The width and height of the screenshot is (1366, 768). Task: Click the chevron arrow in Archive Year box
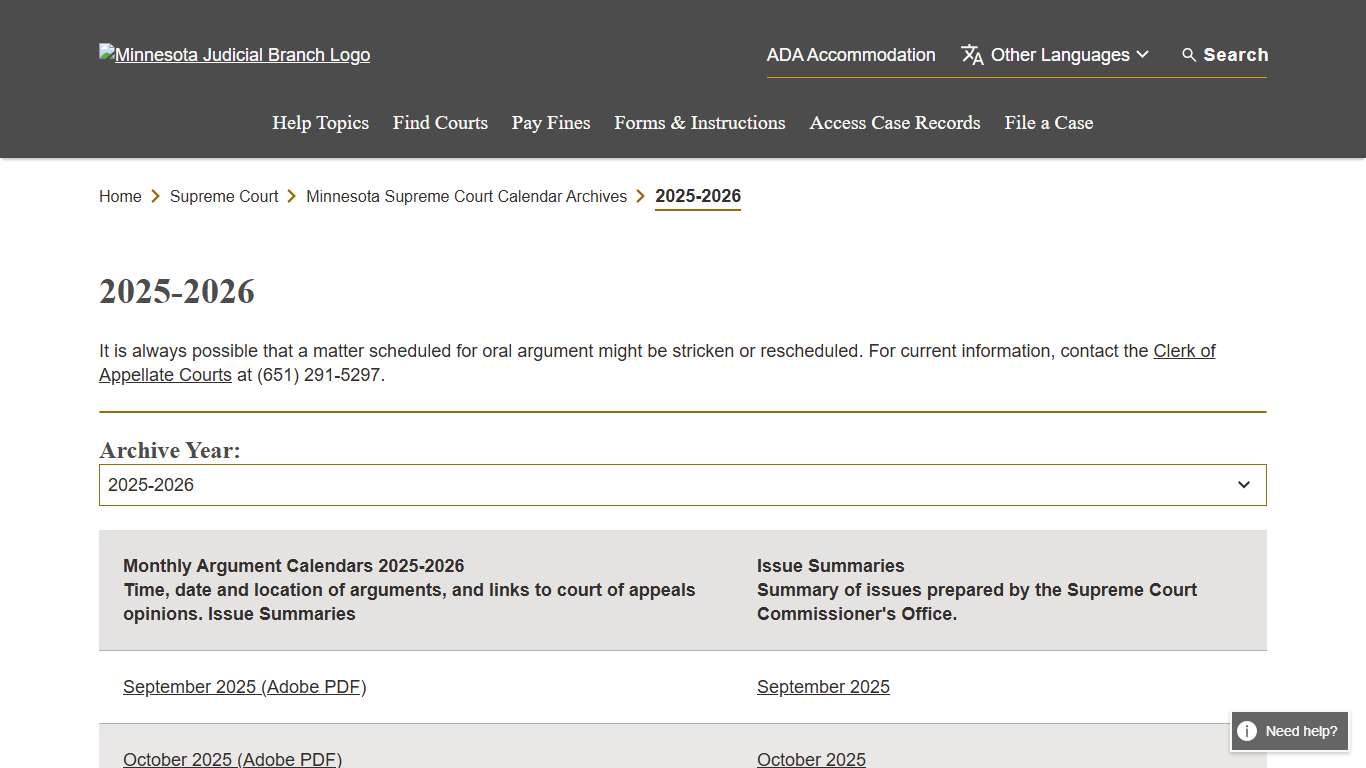(x=1244, y=485)
